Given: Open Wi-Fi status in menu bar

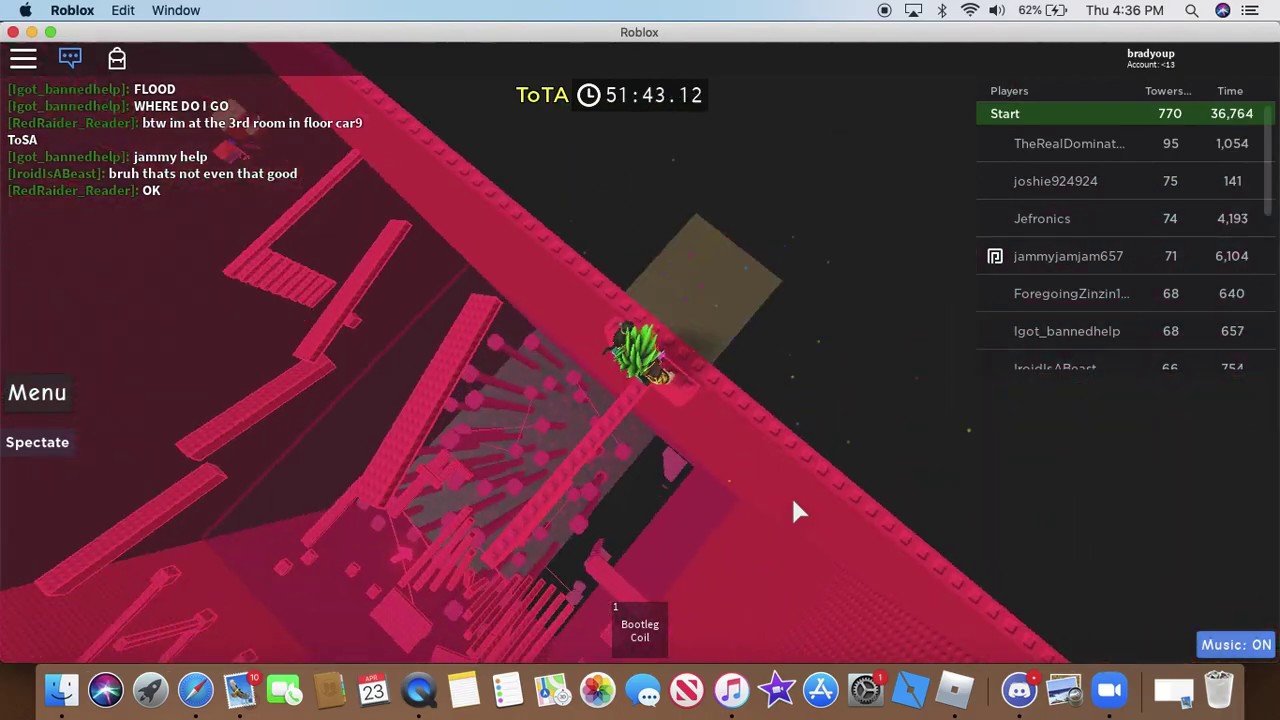Looking at the screenshot, I should coord(970,10).
